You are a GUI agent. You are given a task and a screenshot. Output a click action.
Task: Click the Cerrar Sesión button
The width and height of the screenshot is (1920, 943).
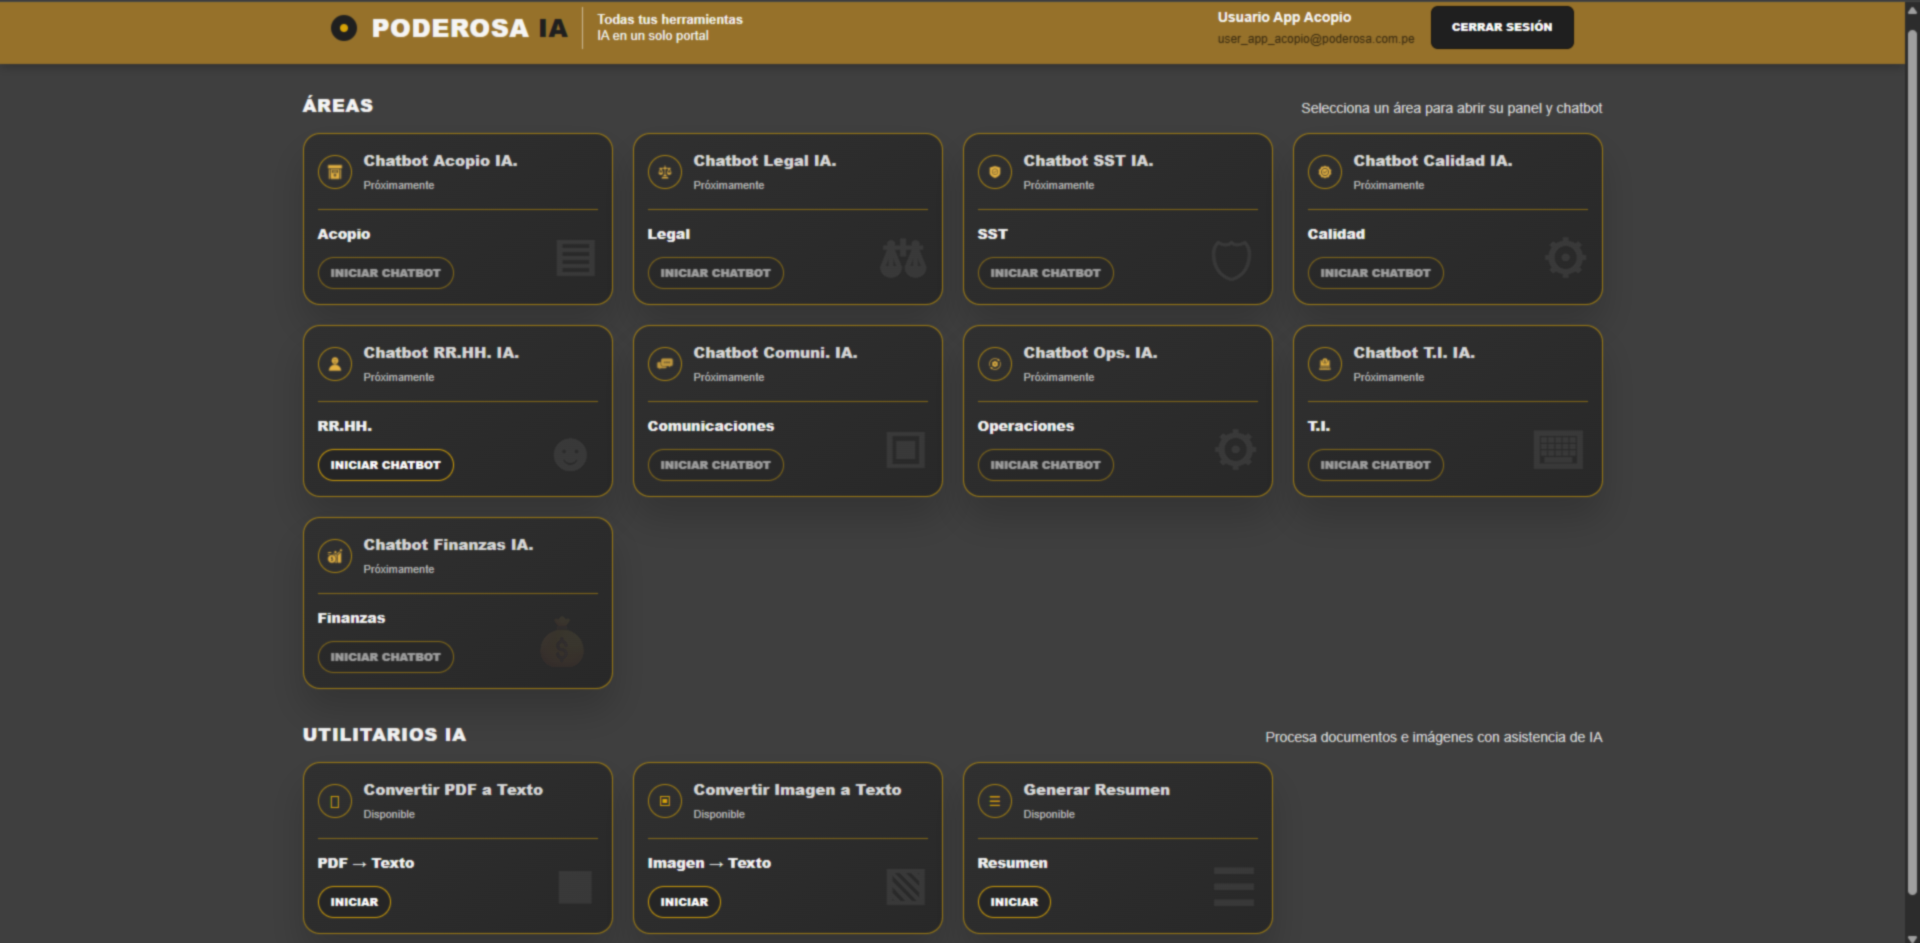pos(1502,27)
